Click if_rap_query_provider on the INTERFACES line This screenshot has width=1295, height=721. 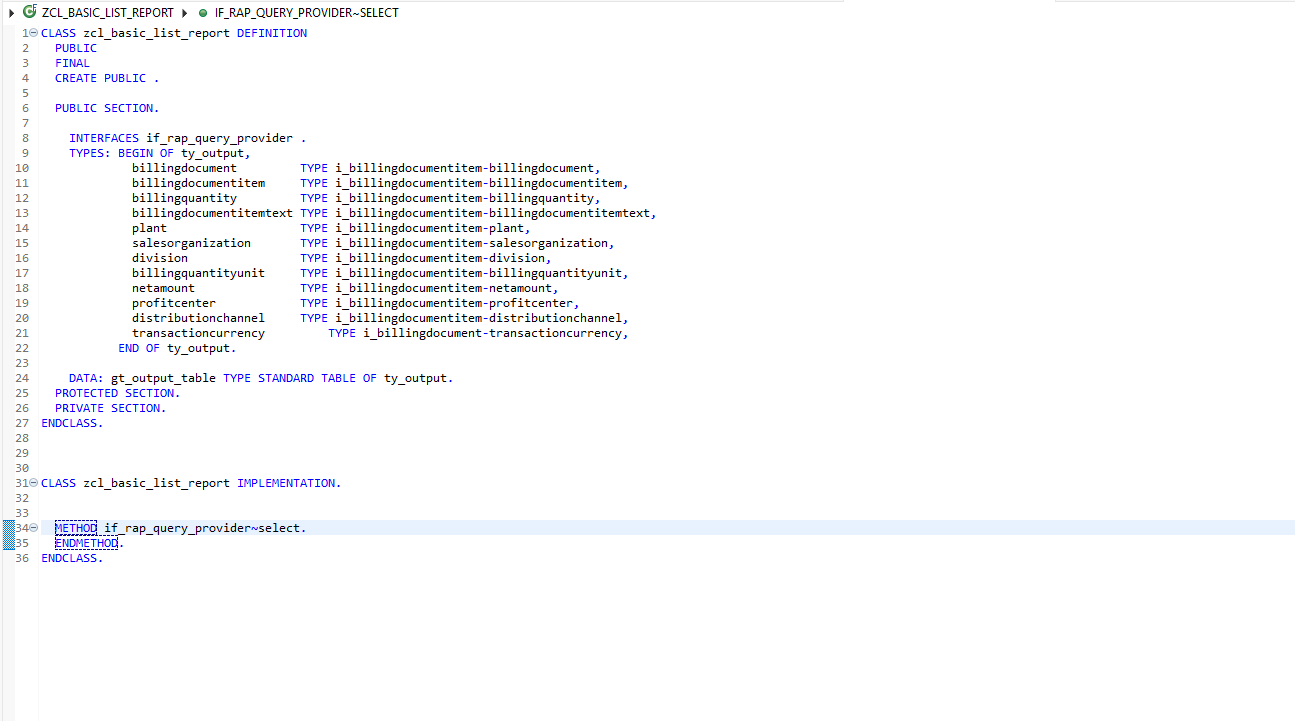[220, 138]
